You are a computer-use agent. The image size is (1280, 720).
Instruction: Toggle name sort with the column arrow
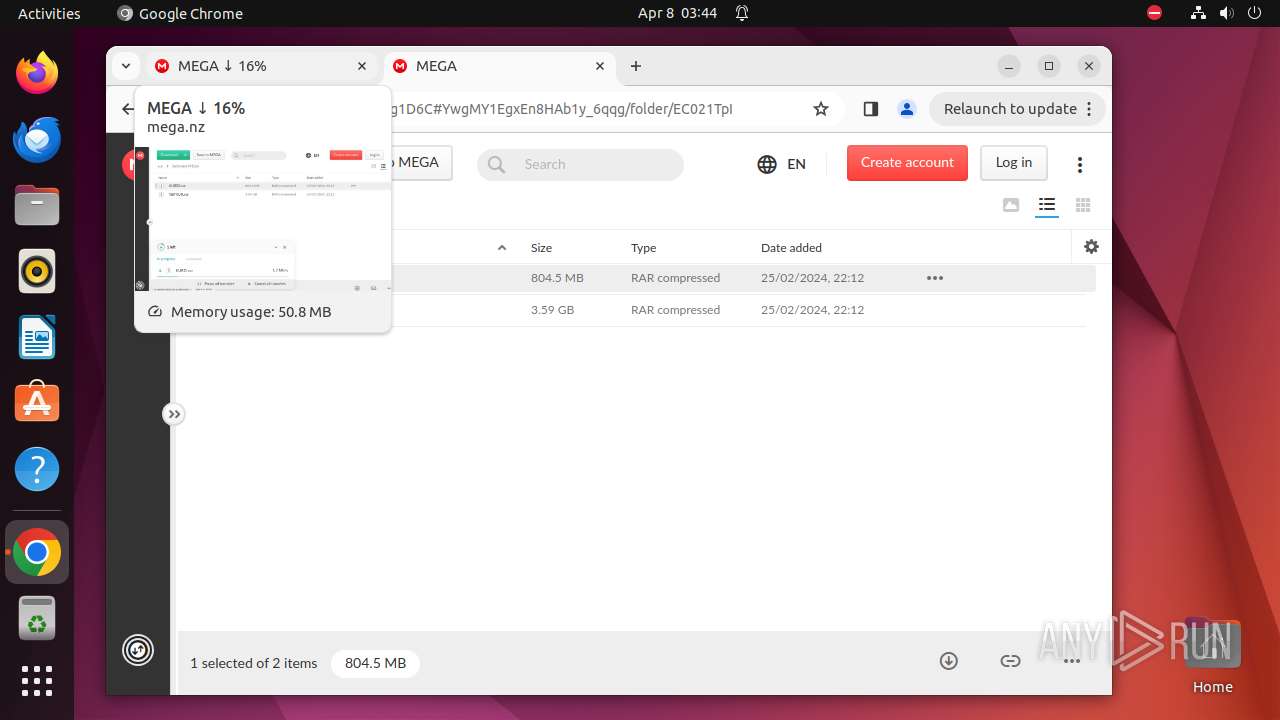[x=502, y=248]
